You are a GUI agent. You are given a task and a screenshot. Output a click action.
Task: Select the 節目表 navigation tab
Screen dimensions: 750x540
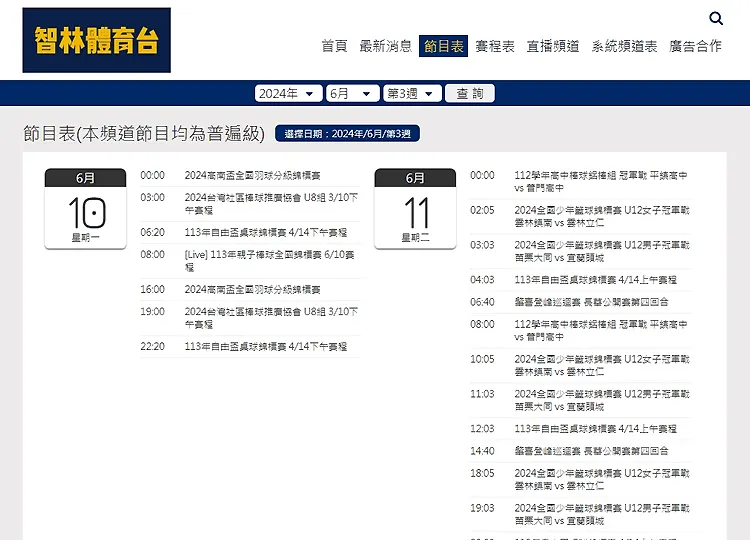443,46
